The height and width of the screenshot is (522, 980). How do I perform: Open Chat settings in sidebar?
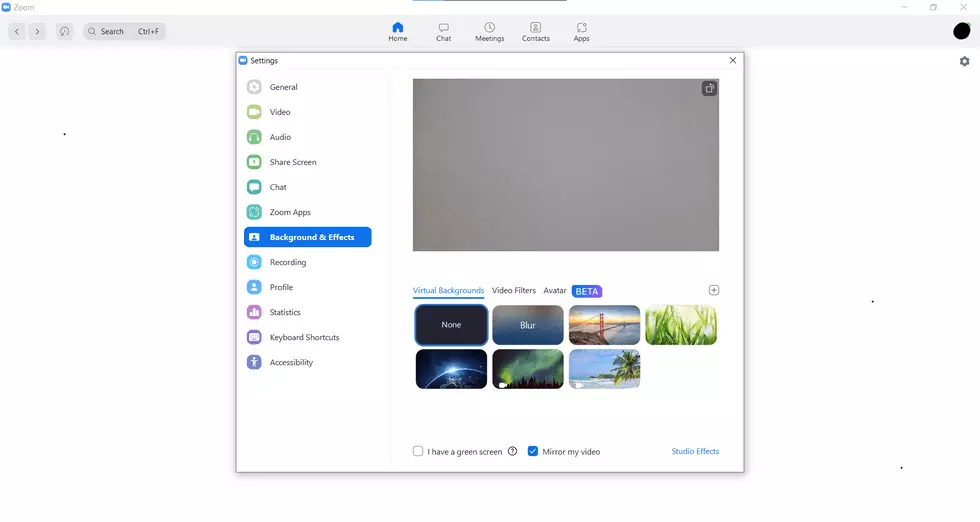(x=308, y=187)
